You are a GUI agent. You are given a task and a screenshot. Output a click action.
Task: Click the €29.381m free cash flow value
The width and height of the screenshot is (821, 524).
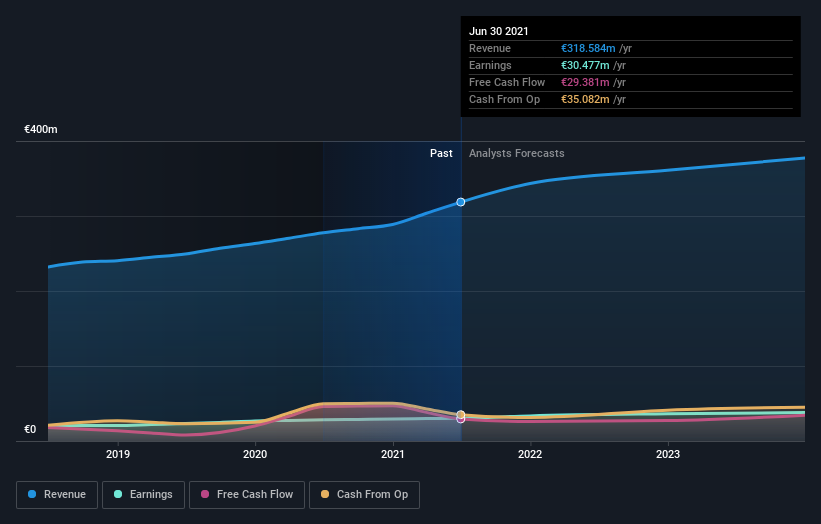(x=585, y=82)
